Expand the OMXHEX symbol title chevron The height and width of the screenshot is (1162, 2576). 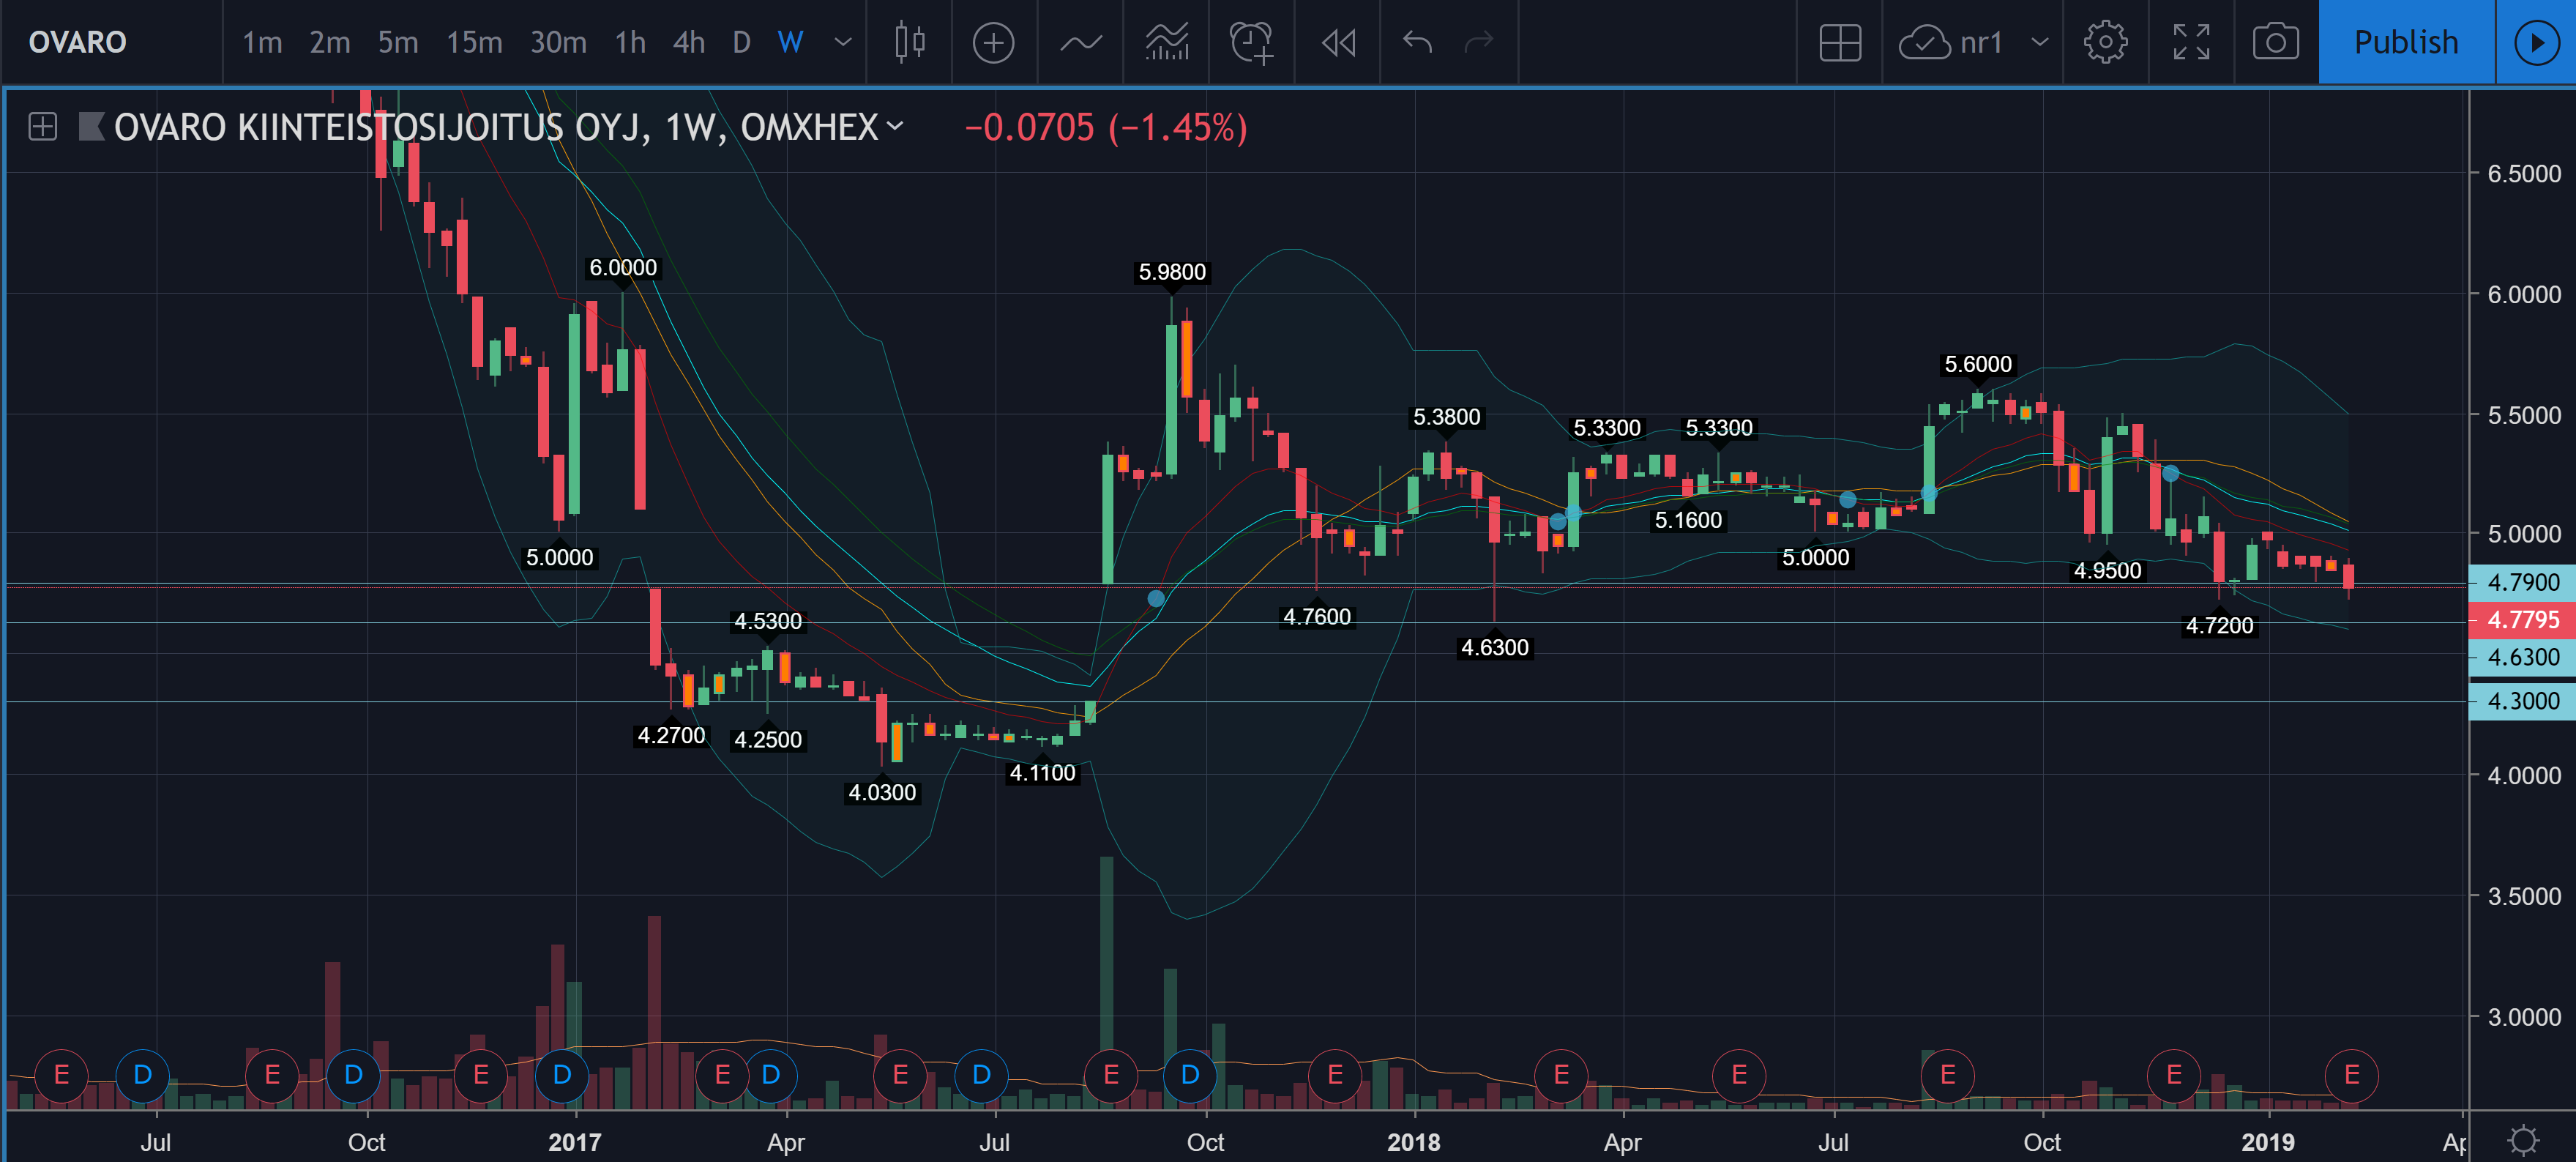pyautogui.click(x=895, y=126)
